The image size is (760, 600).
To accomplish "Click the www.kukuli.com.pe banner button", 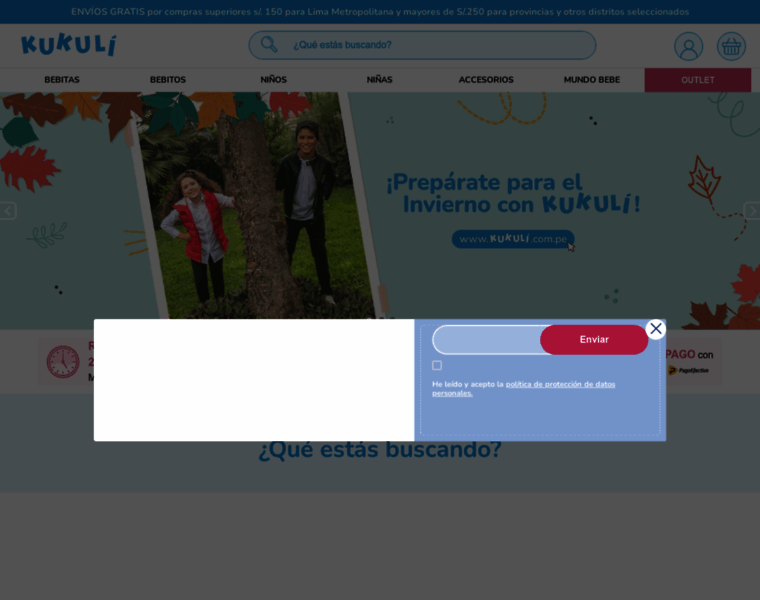I will pos(513,239).
